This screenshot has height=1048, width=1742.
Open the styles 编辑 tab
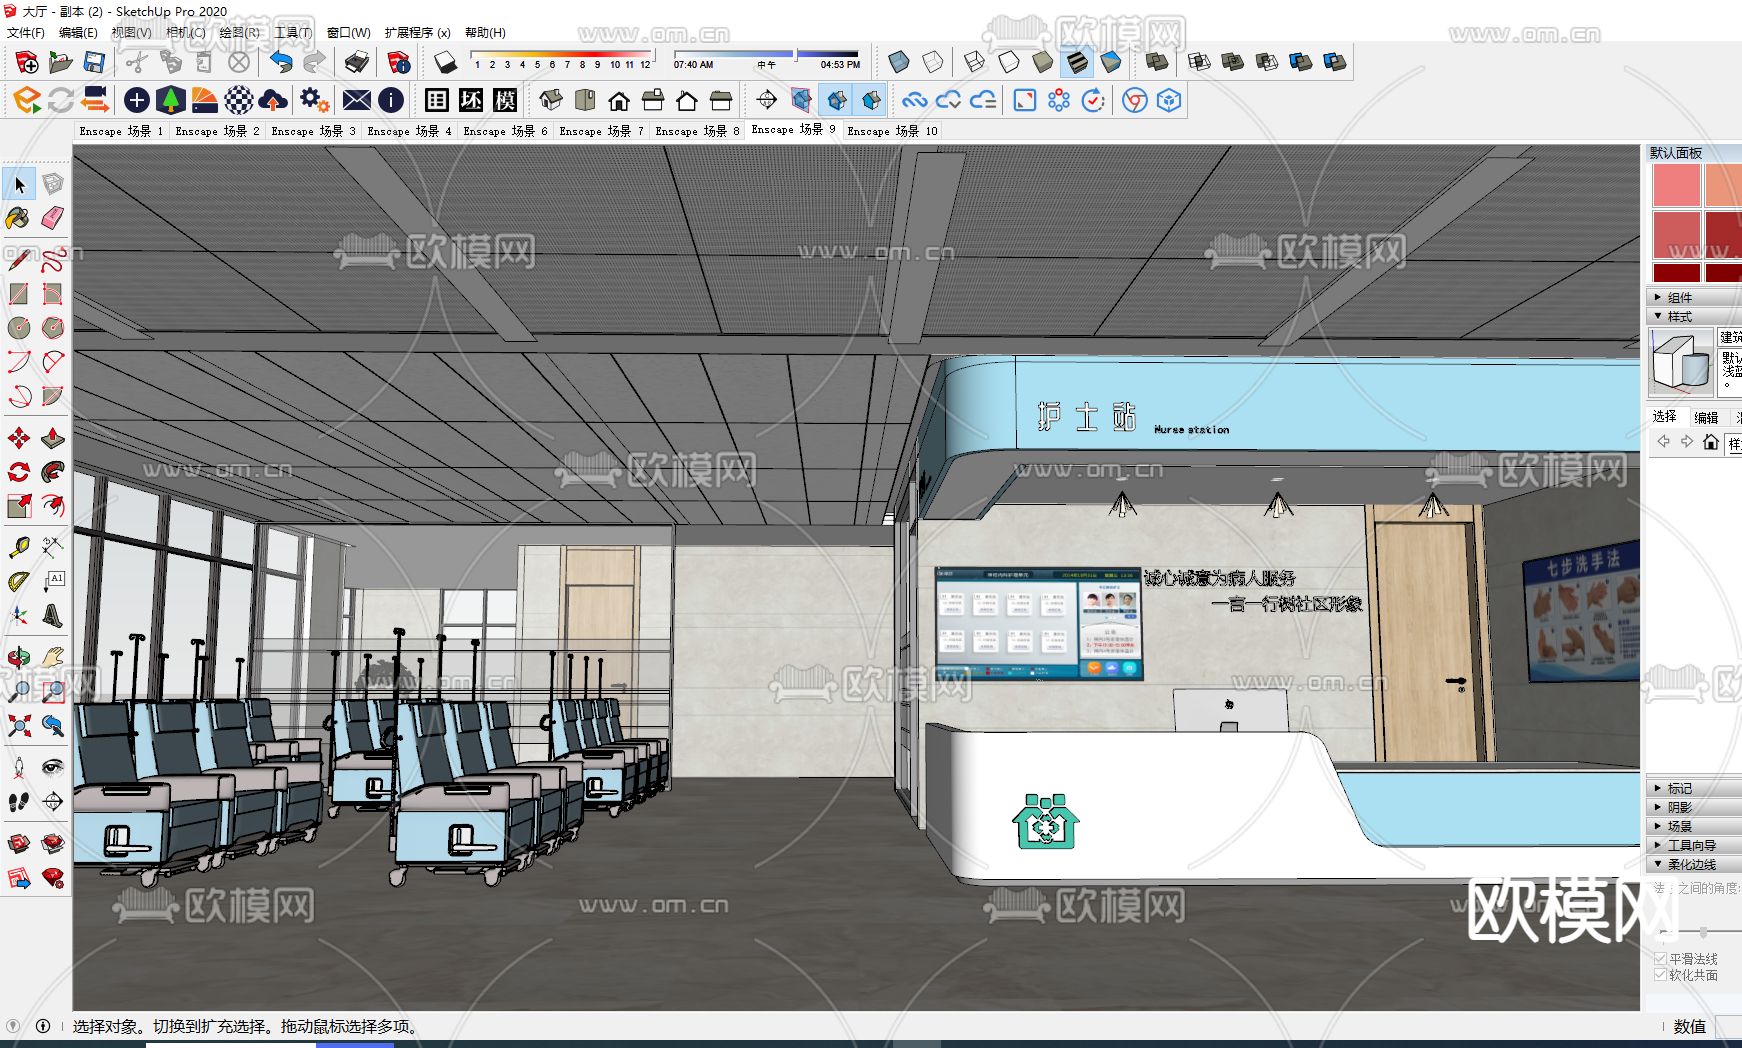tap(1706, 417)
